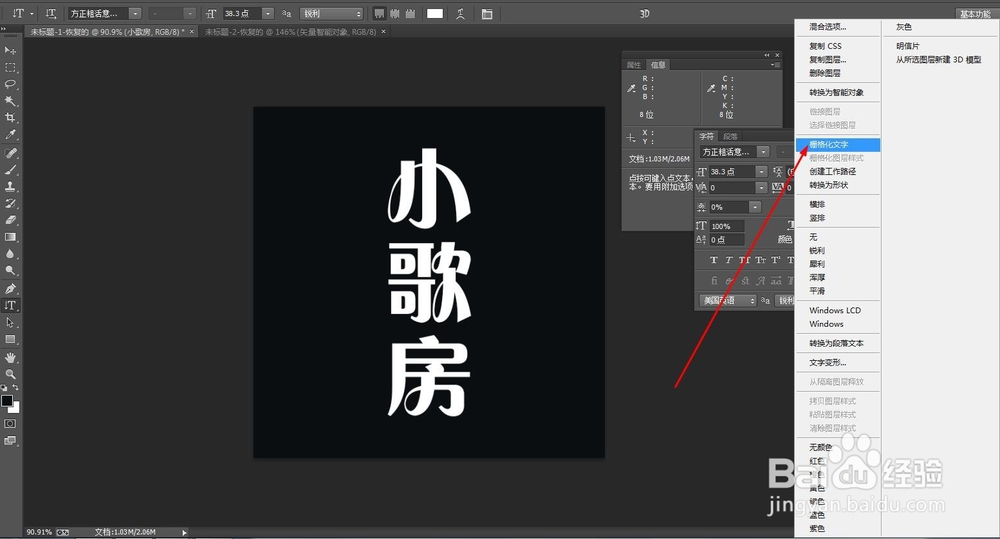1000x539 pixels.
Task: Open the 基本功能 workspace switcher
Action: (975, 14)
